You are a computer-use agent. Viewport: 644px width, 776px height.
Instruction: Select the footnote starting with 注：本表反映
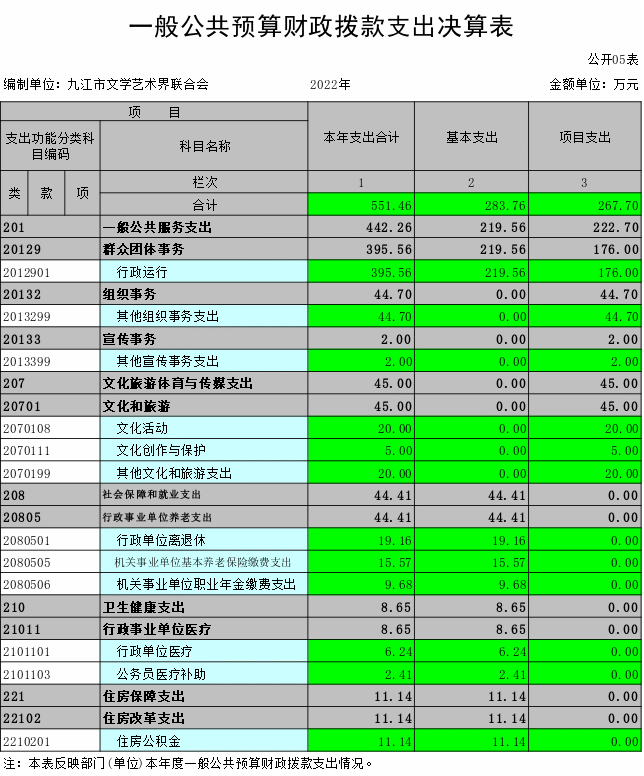pos(188,763)
